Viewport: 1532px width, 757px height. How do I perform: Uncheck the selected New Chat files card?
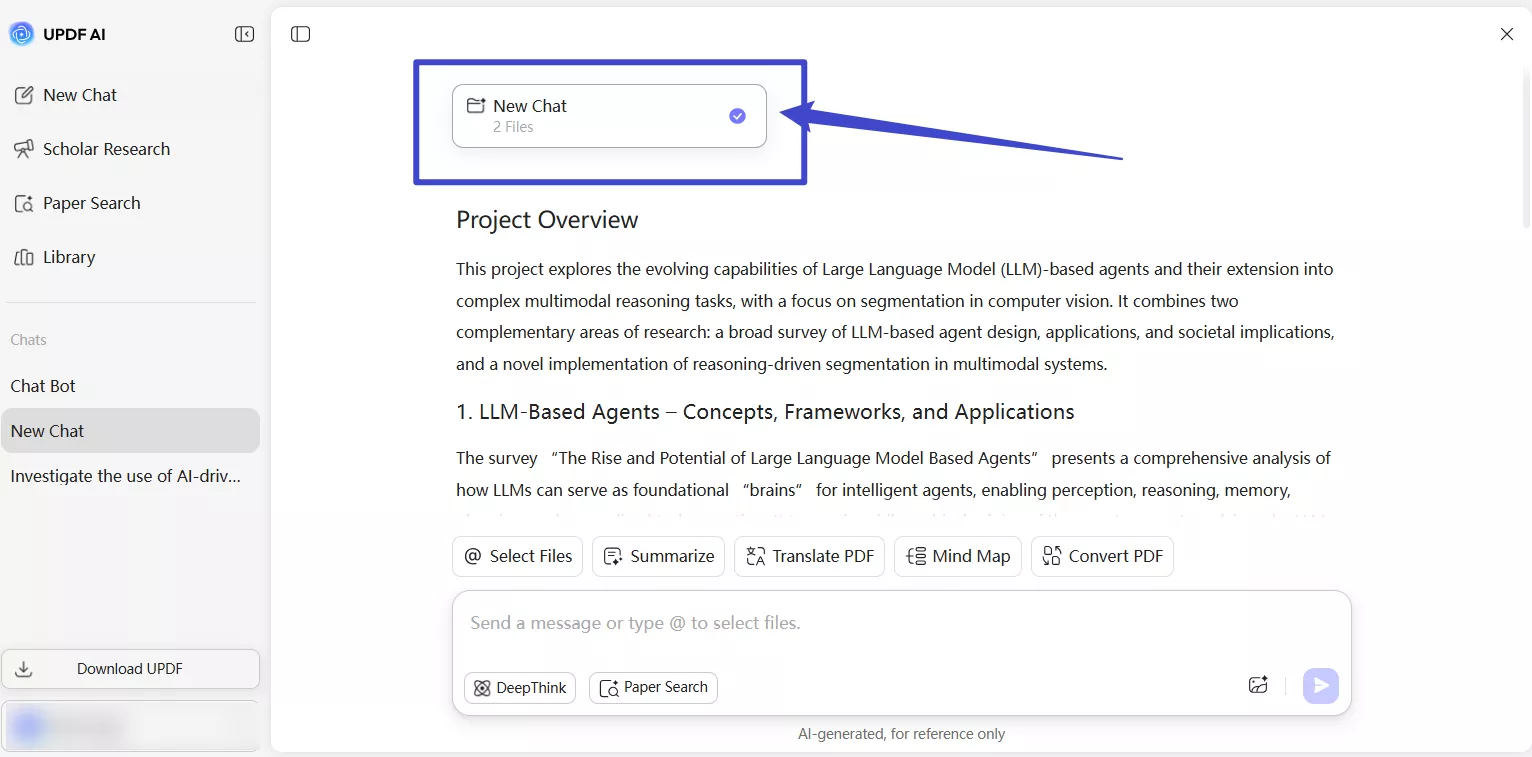(737, 115)
